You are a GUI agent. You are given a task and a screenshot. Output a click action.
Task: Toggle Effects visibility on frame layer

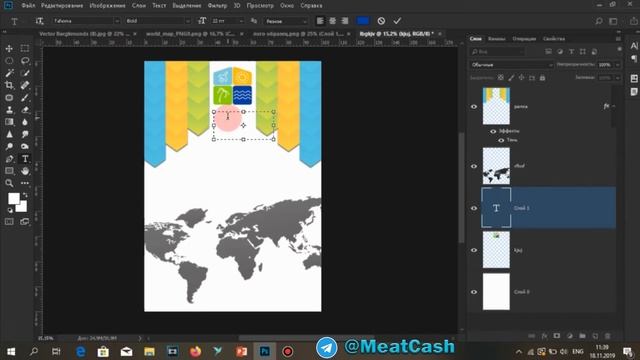tap(493, 131)
